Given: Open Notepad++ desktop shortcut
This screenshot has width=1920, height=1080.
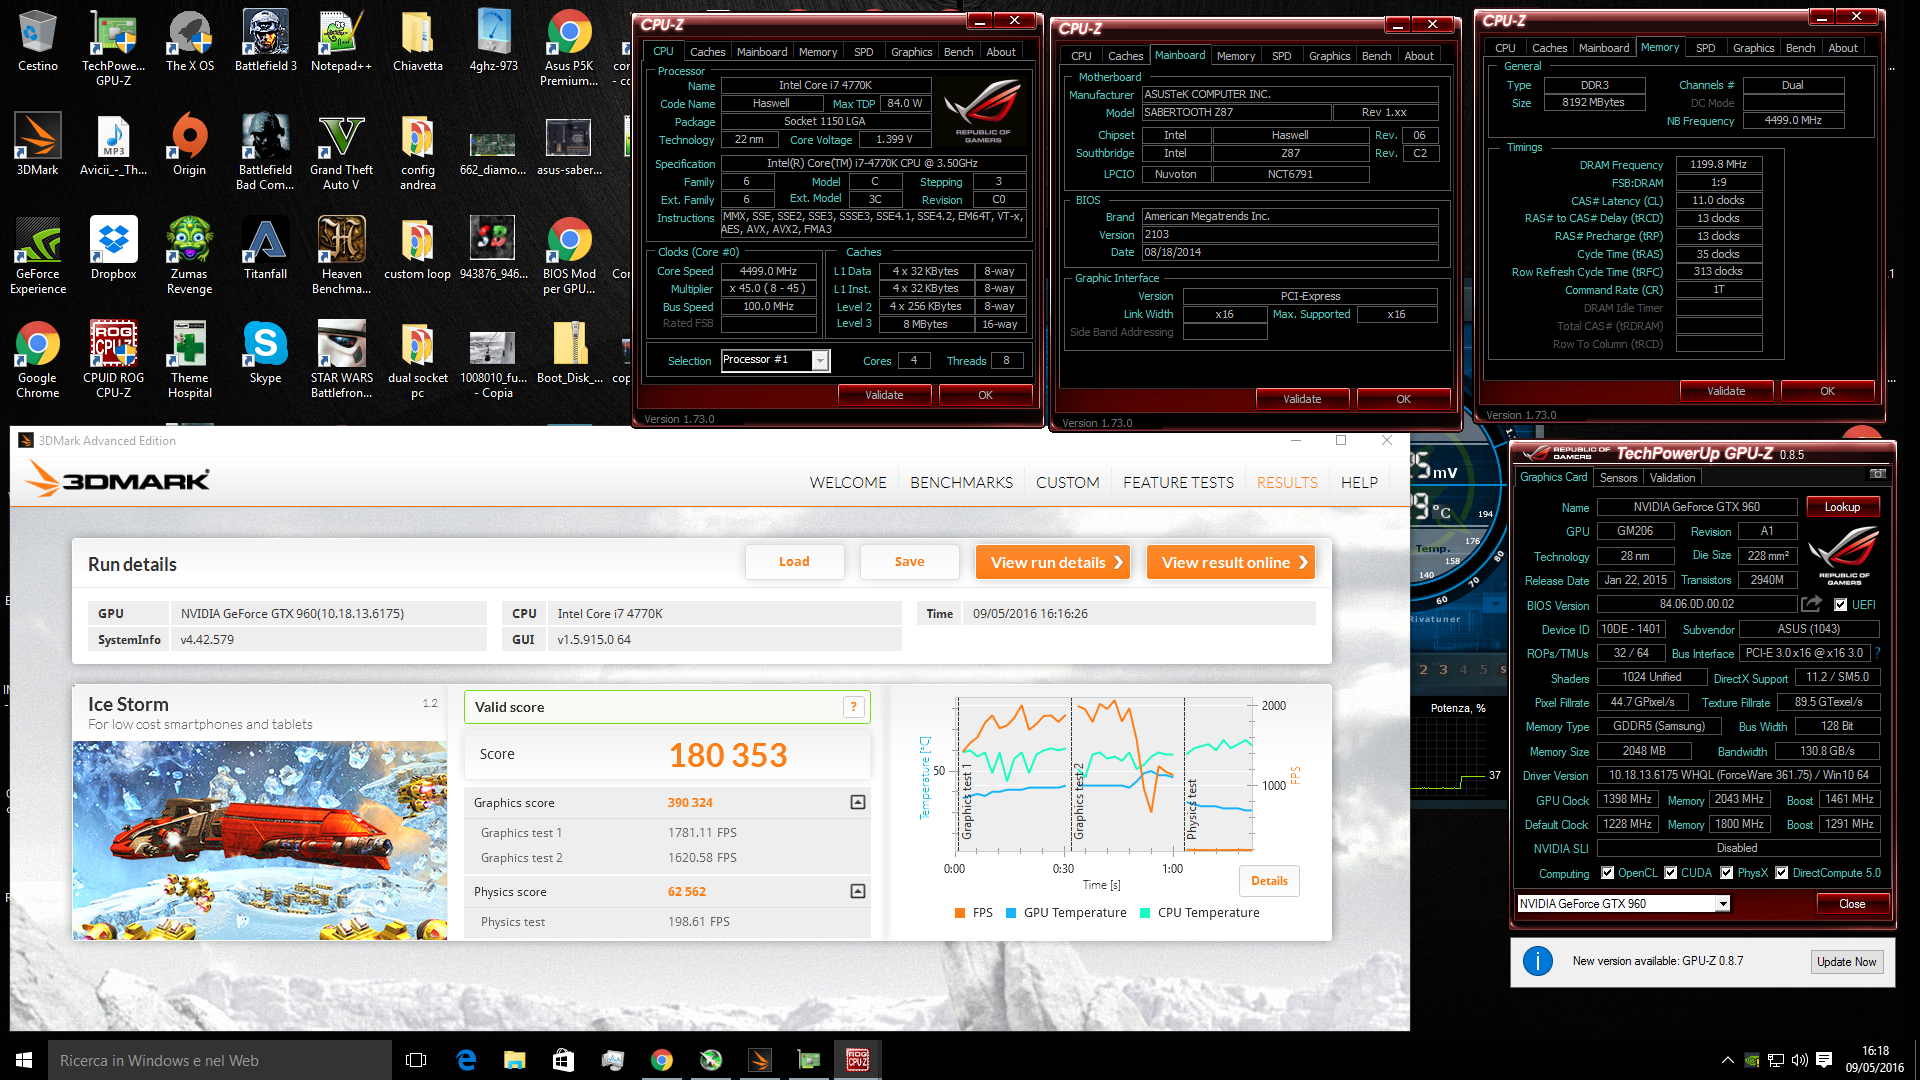Looking at the screenshot, I should (341, 41).
